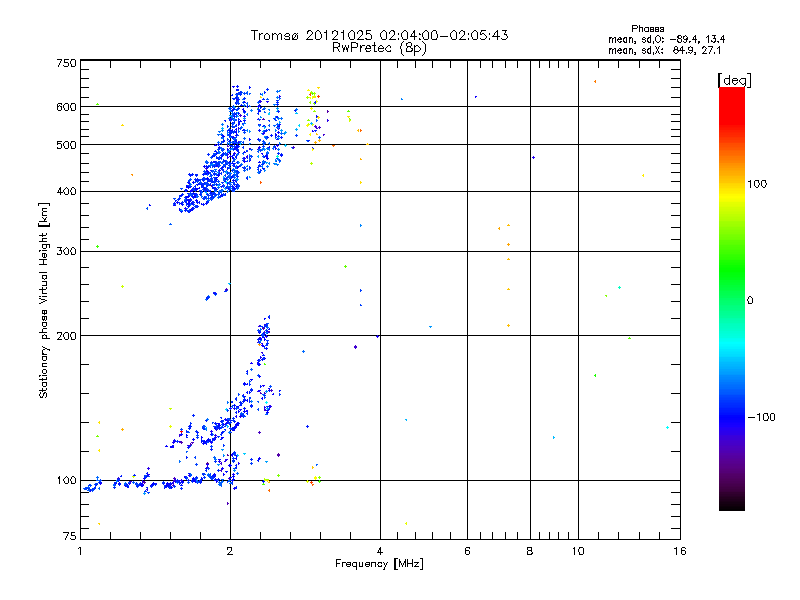Click the colorbar tick label '0'
Image resolution: width=800 pixels, height=600 pixels.
click(749, 301)
